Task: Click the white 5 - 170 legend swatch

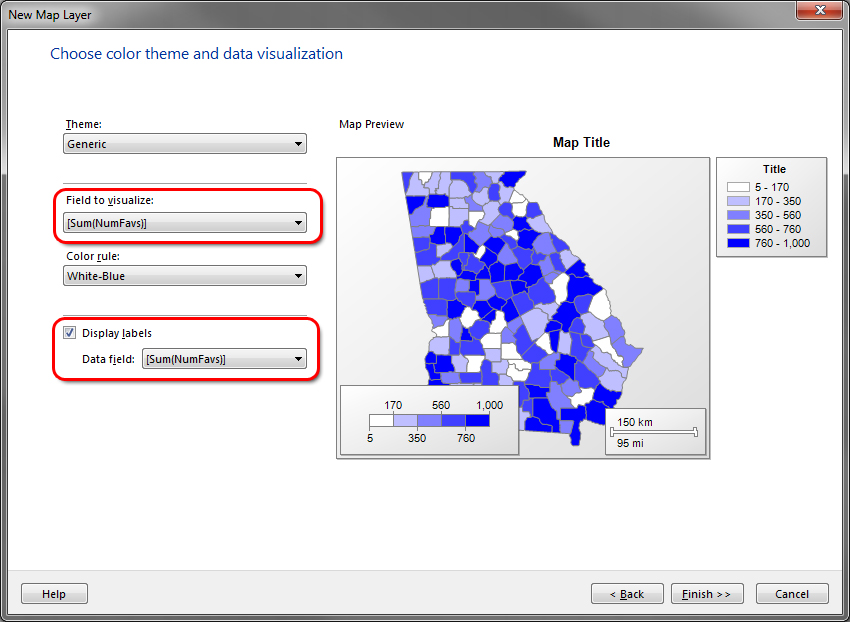Action: pos(738,187)
